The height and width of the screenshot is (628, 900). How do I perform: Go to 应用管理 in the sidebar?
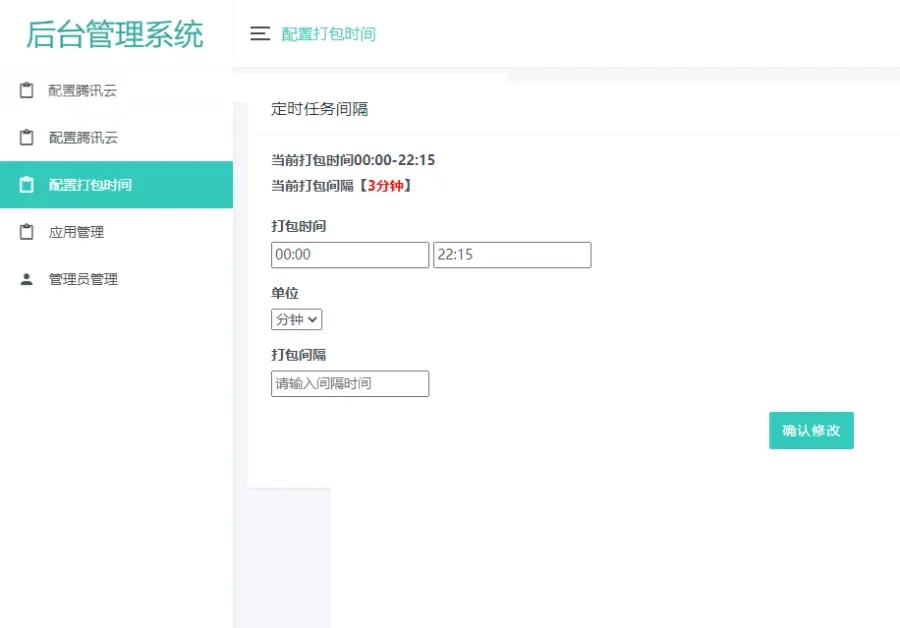click(x=76, y=232)
